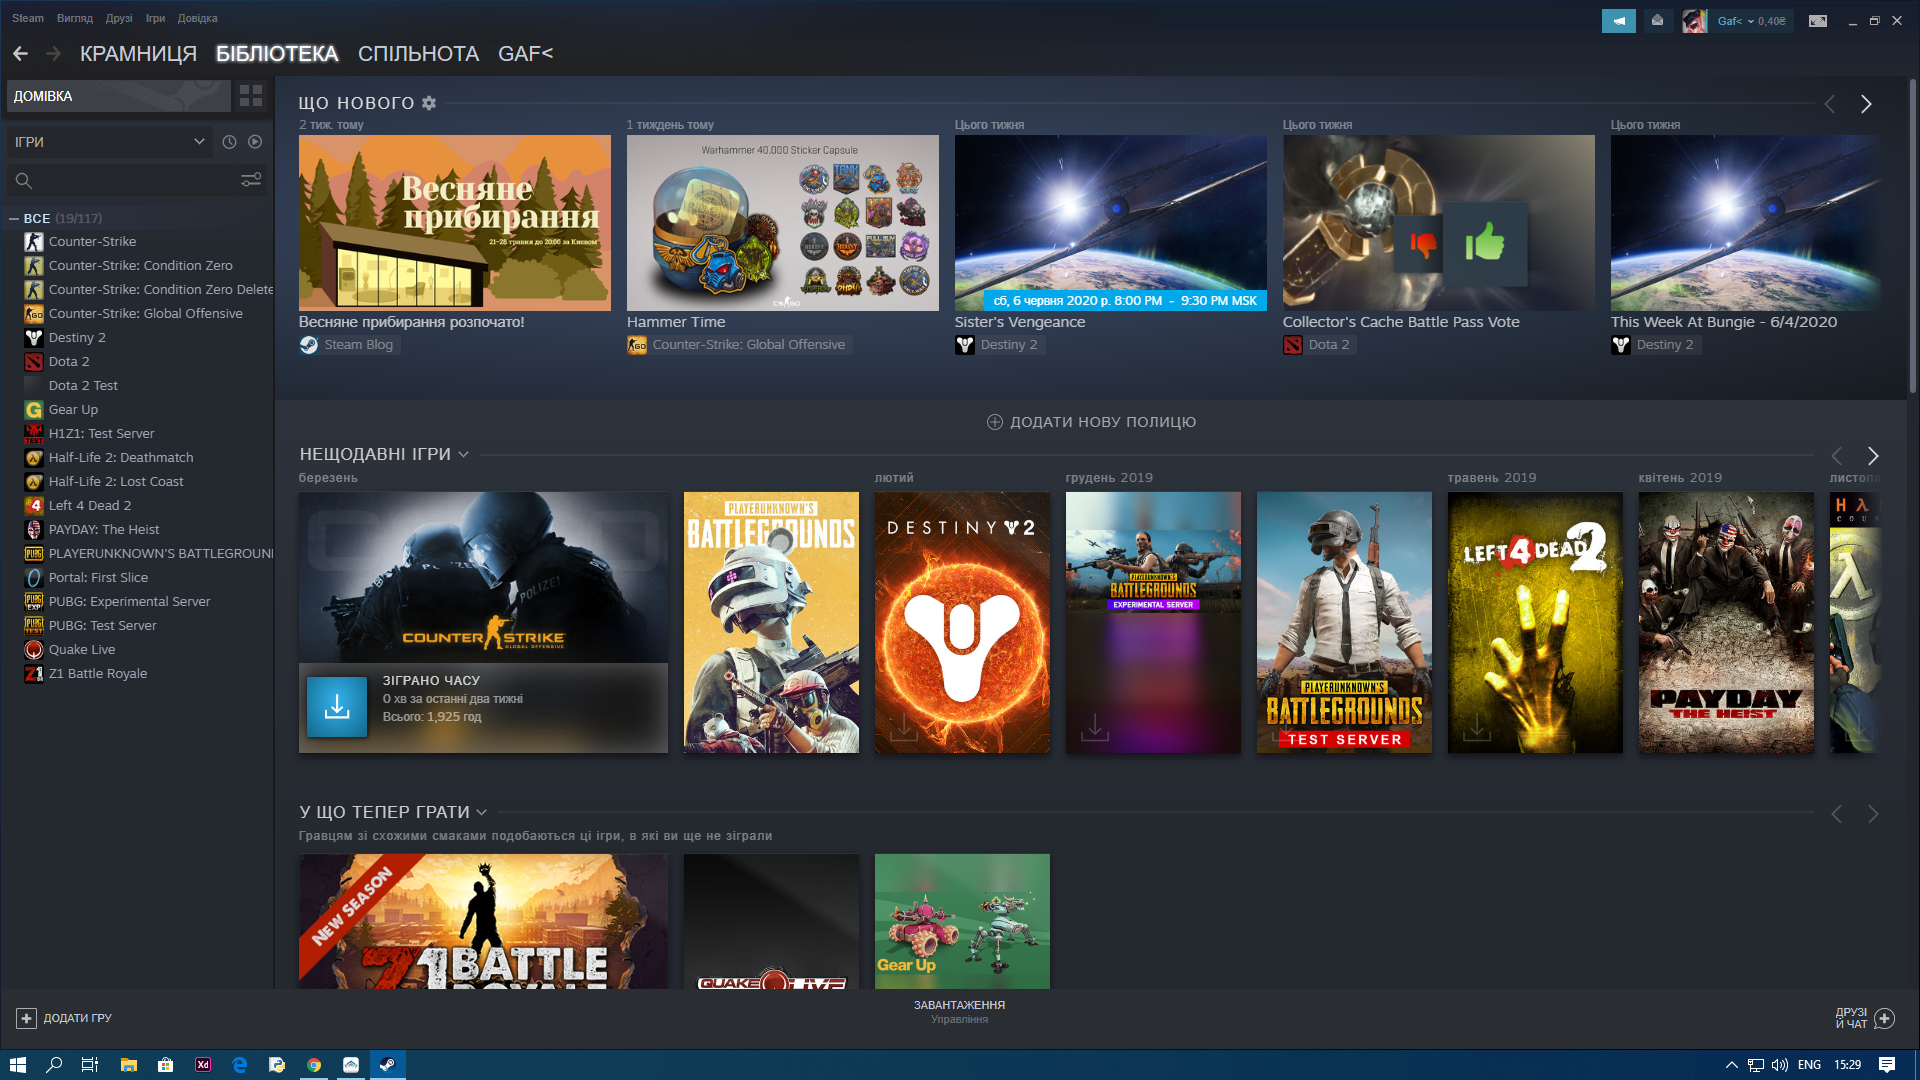Open the Довідка menu
Viewport: 1920px width, 1080px height.
(197, 18)
